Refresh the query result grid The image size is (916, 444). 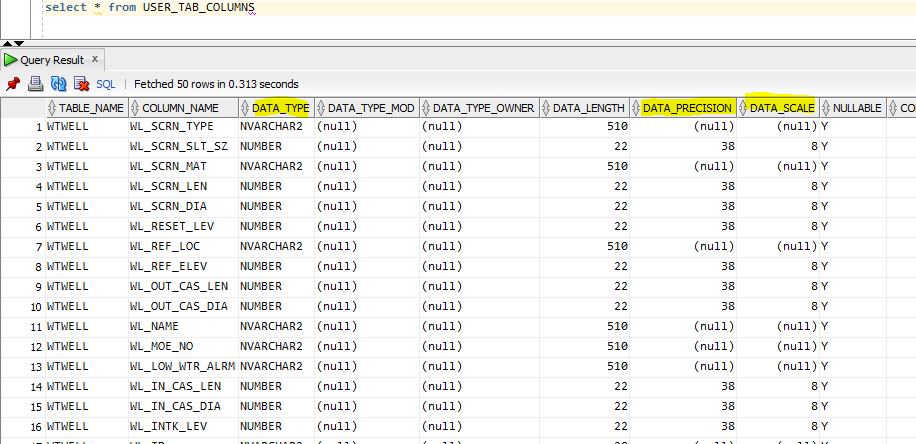coord(58,84)
